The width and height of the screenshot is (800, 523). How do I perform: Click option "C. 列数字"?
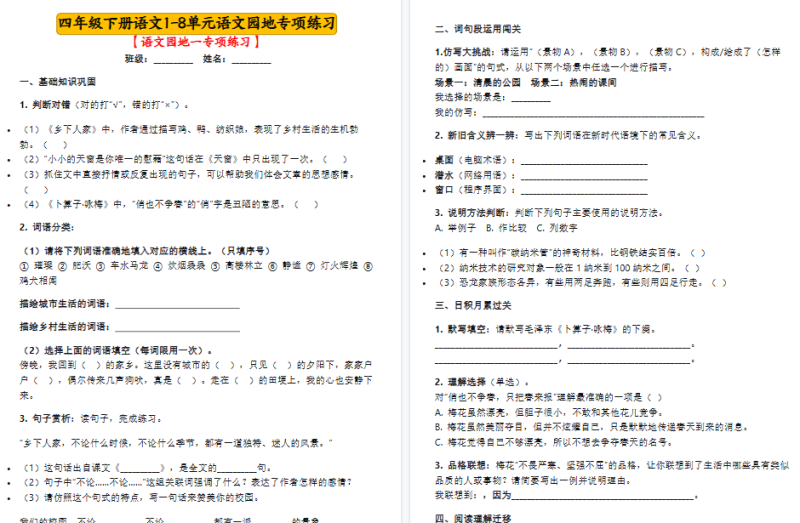[x=557, y=228]
